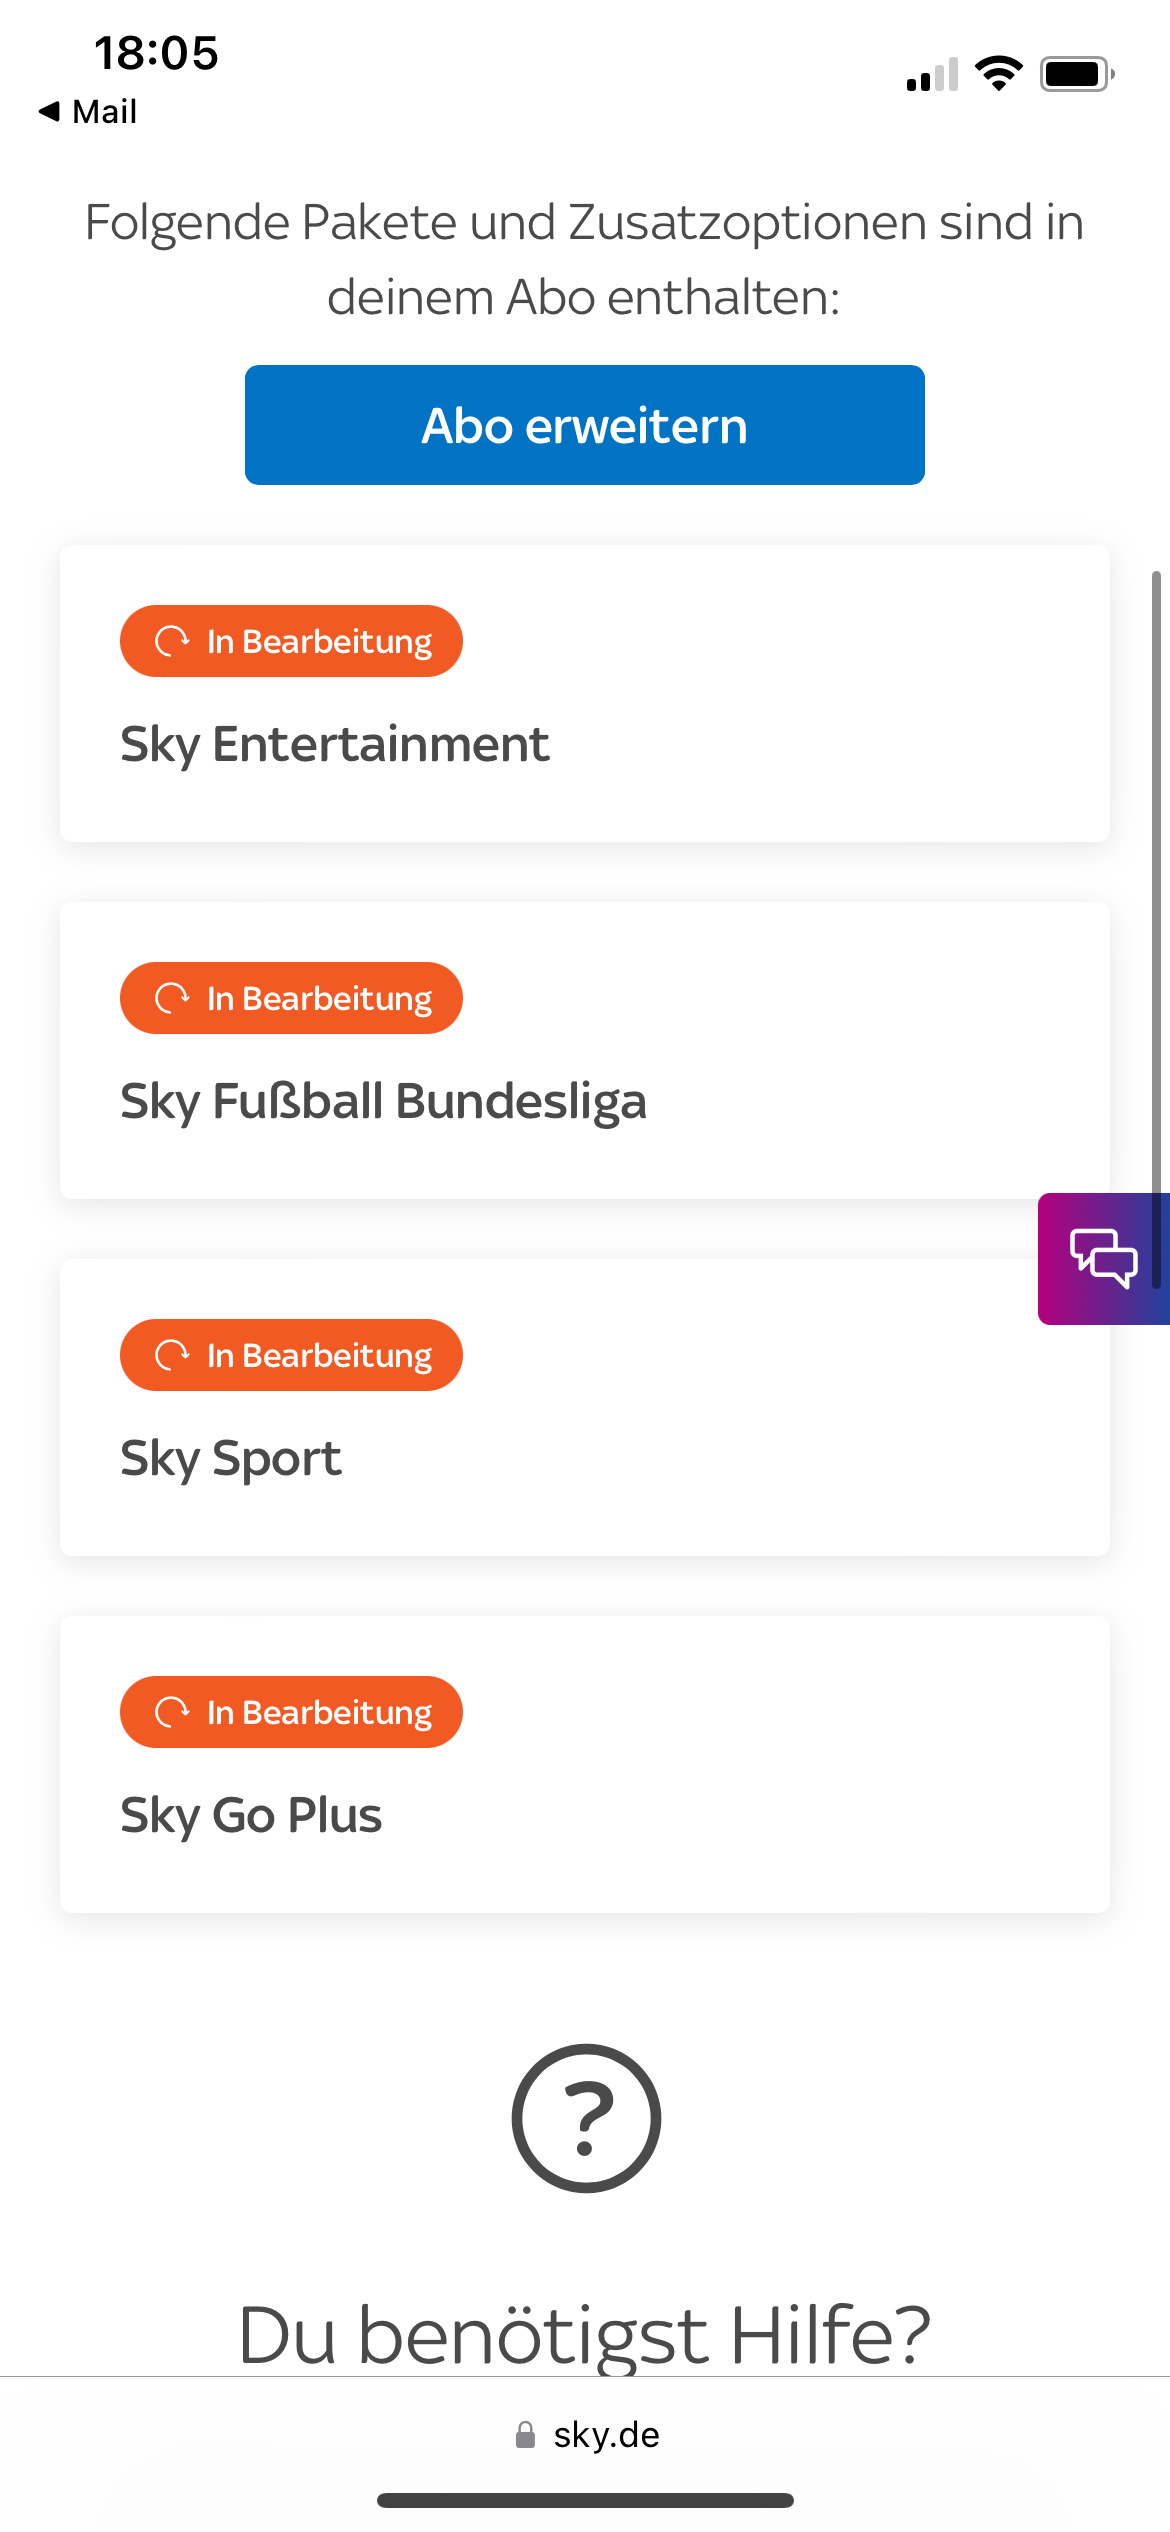Screen dimensions: 1170x2532
Task: Click the question mark help icon
Action: point(586,2118)
